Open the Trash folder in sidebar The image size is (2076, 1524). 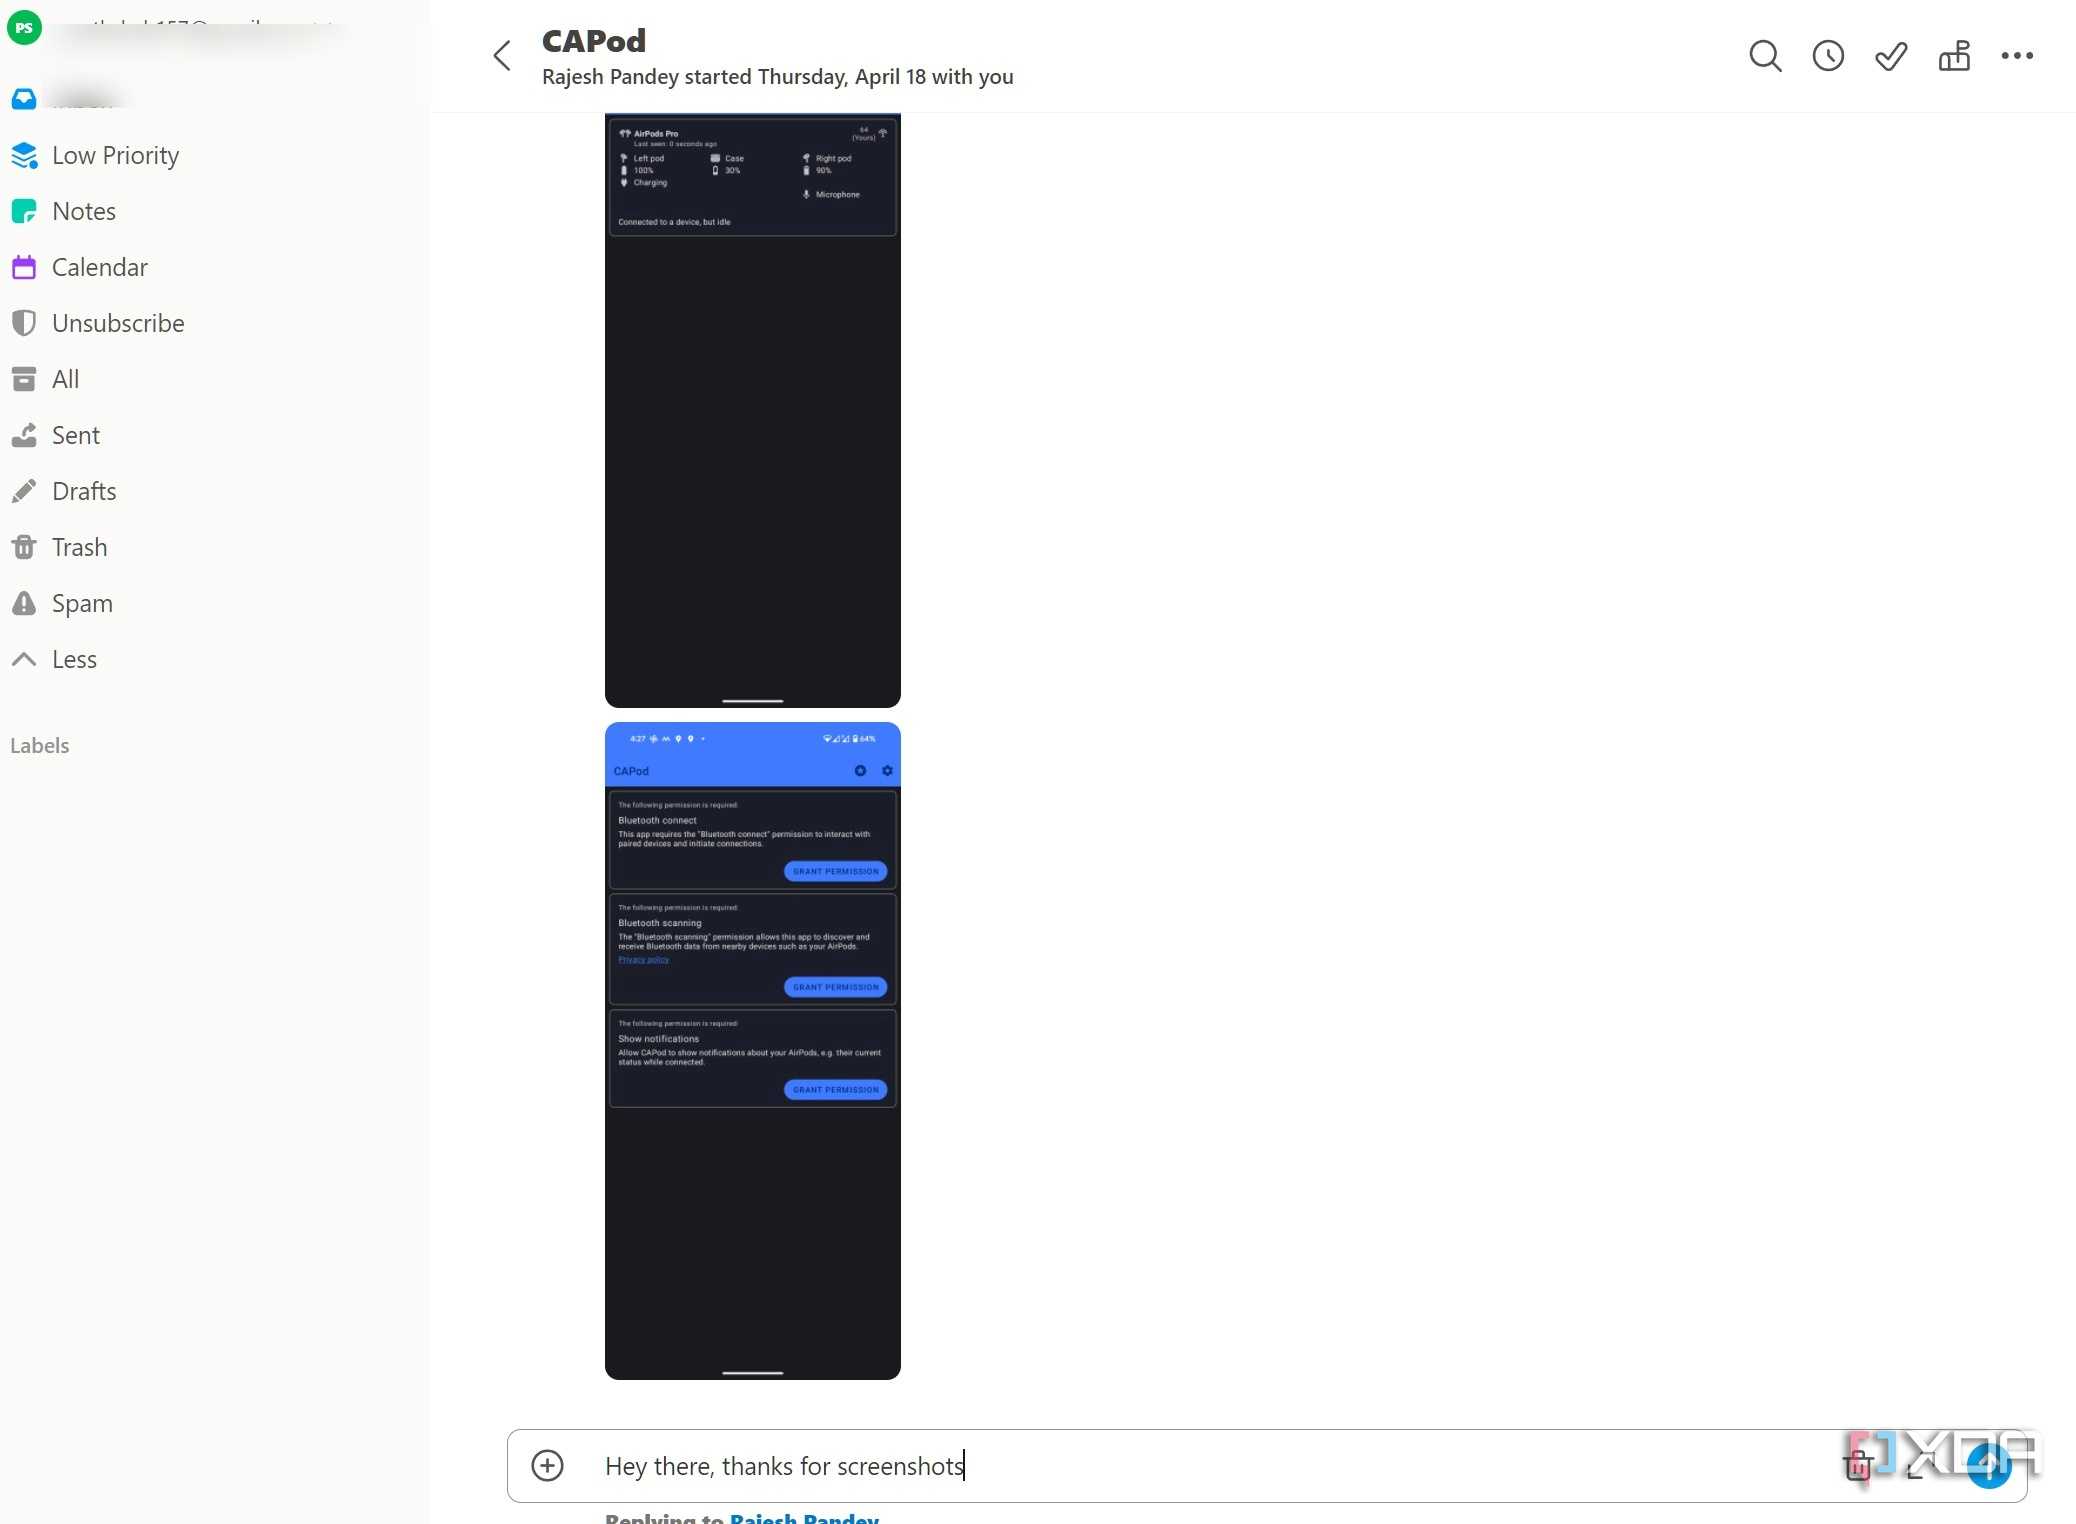click(79, 547)
